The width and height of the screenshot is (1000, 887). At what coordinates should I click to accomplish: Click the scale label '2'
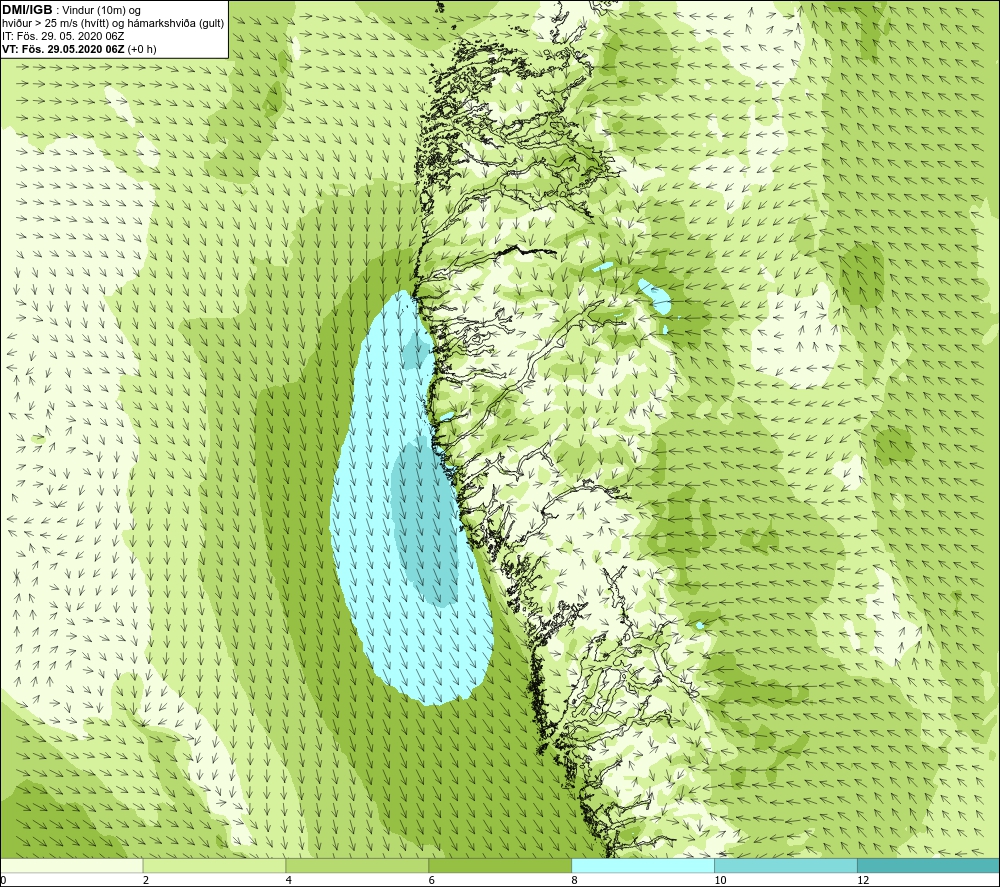tap(146, 880)
